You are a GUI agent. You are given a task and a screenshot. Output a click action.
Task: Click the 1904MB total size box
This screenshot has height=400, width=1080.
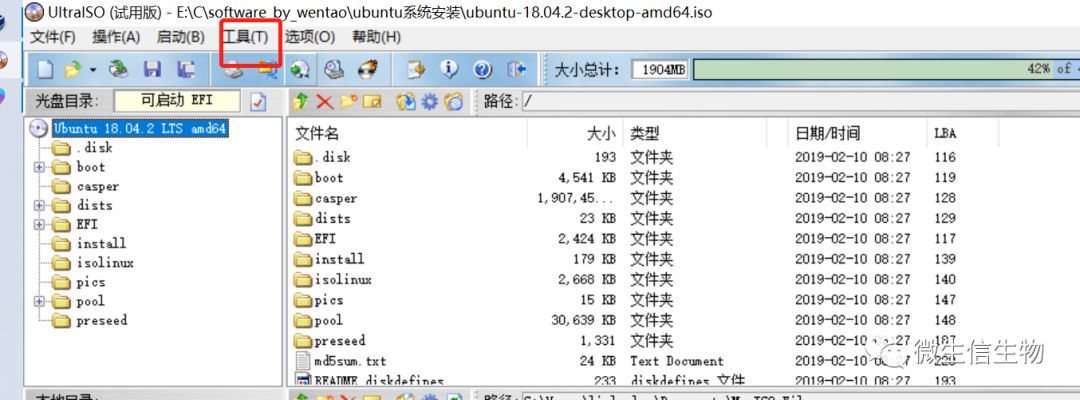pyautogui.click(x=660, y=70)
